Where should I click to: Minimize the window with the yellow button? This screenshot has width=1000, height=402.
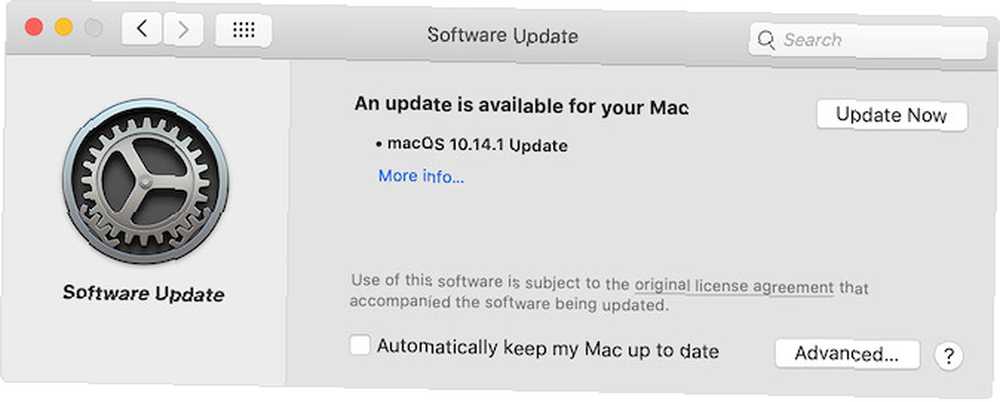(x=64, y=27)
